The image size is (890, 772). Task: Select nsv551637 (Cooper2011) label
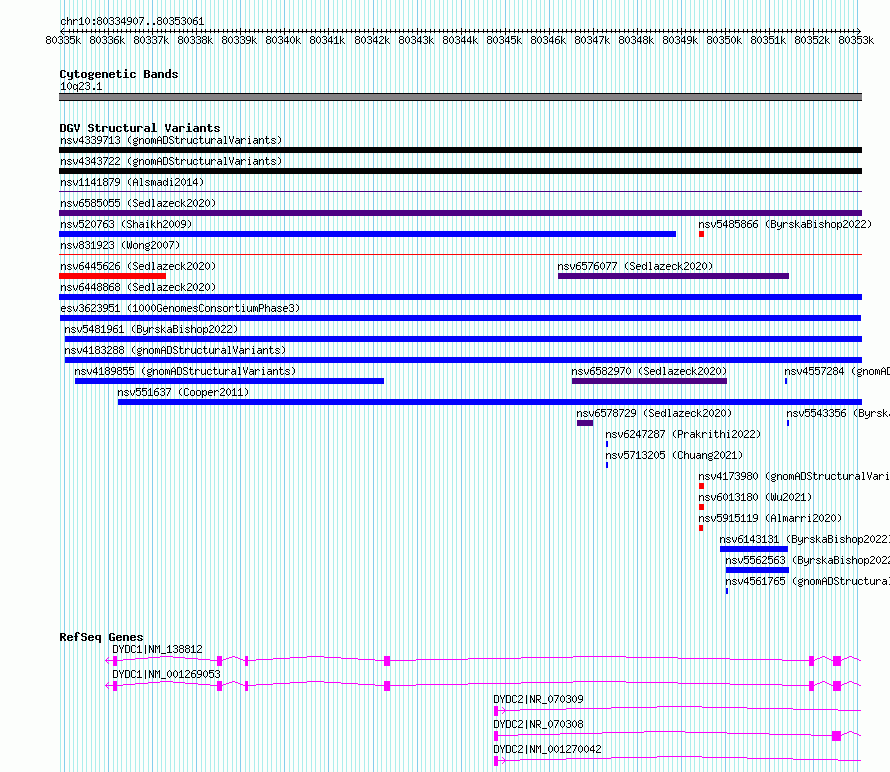[x=183, y=392]
